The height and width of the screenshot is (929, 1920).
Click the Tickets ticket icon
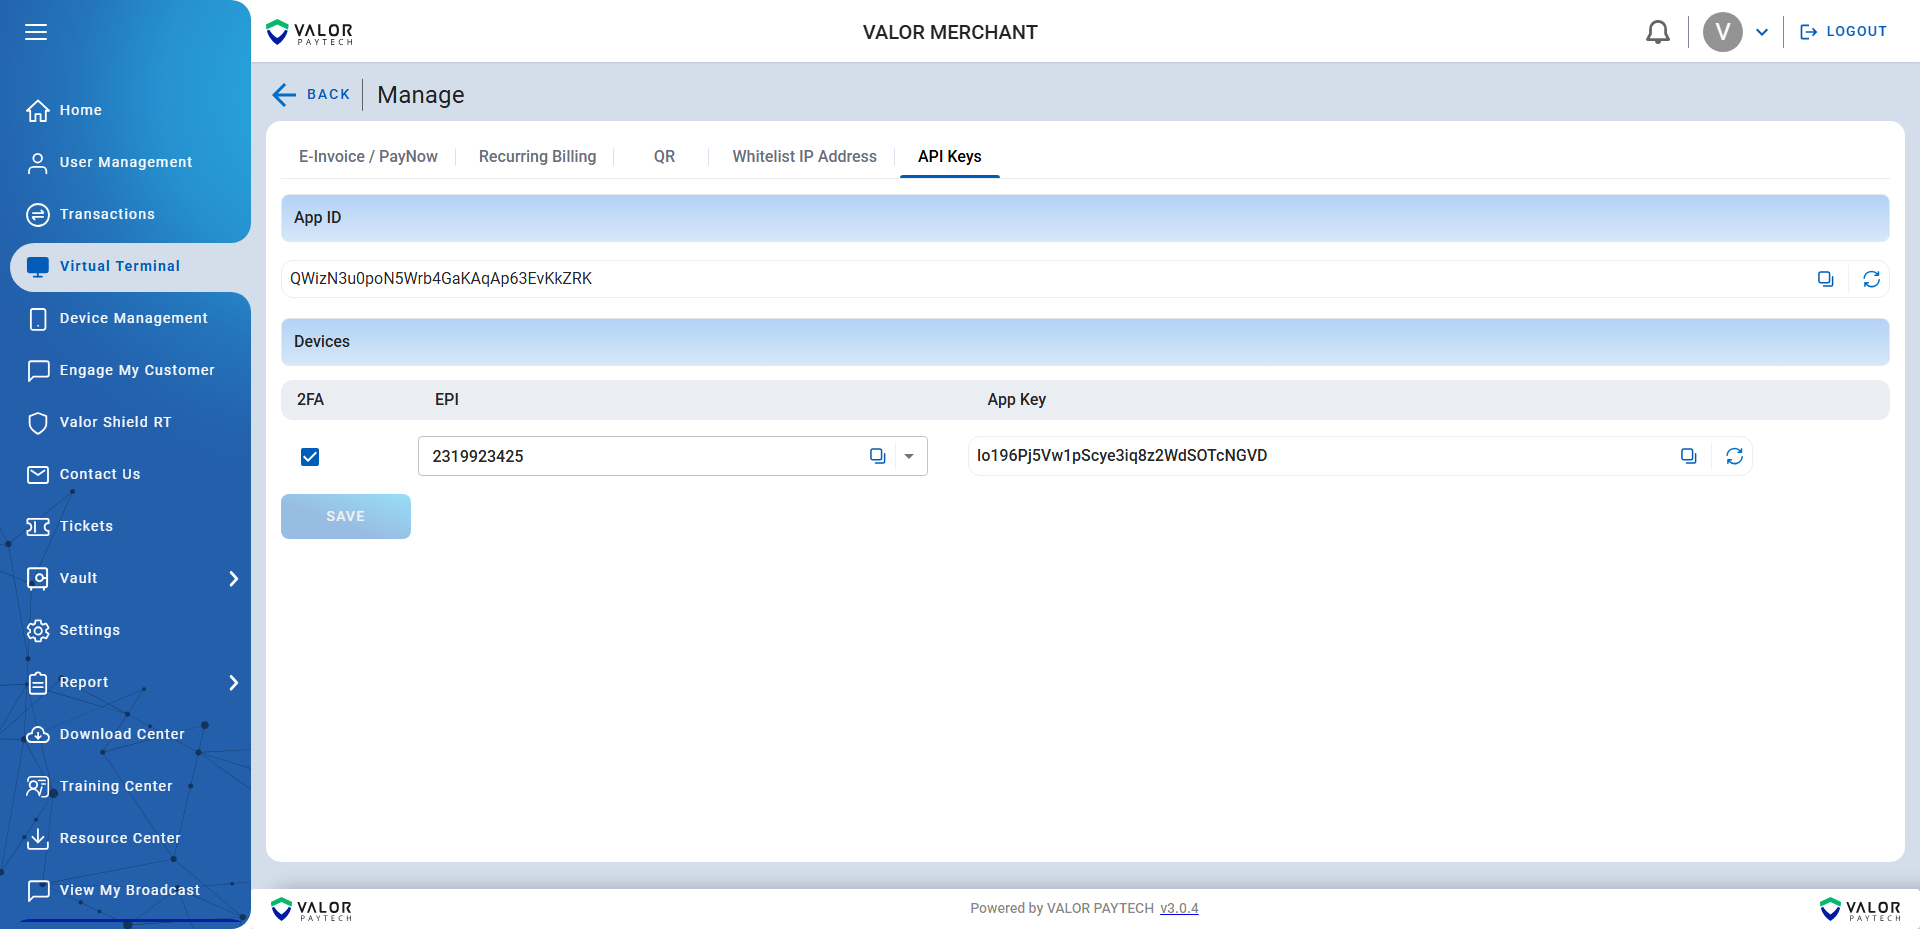pos(38,526)
